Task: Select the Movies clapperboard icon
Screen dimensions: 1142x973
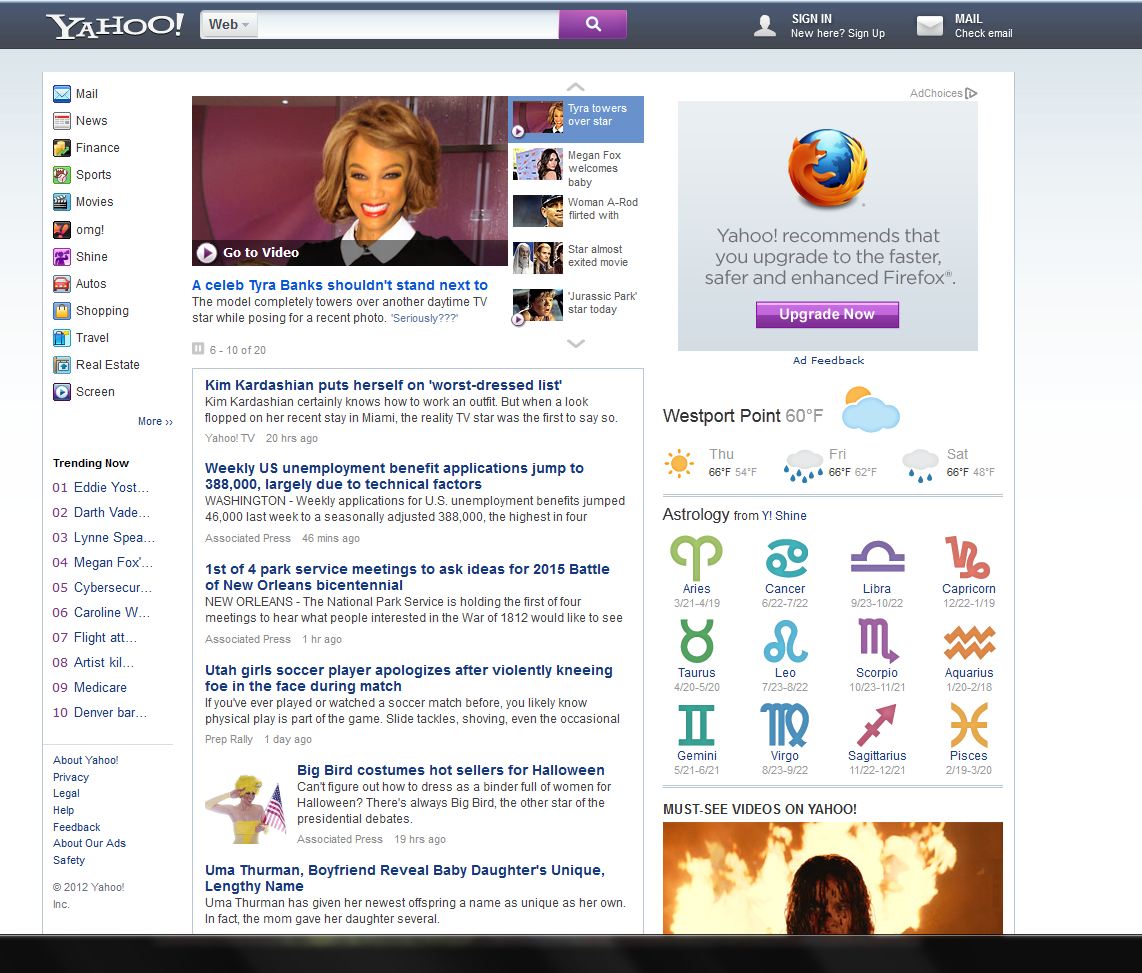Action: coord(62,202)
